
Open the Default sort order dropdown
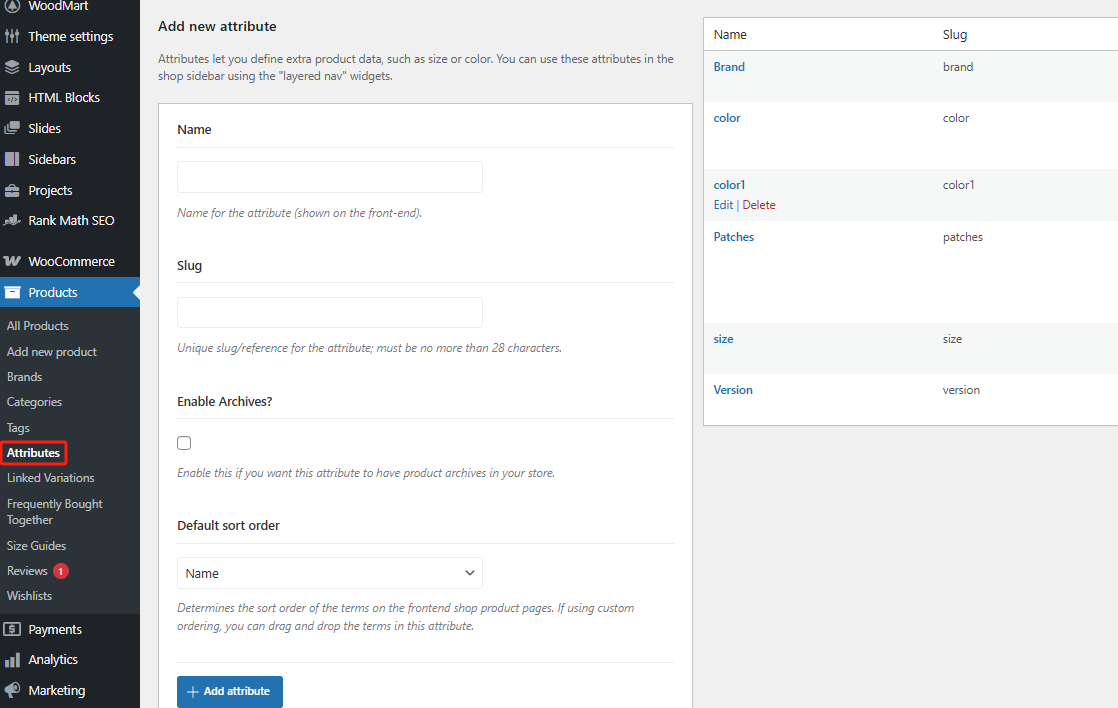coord(329,573)
